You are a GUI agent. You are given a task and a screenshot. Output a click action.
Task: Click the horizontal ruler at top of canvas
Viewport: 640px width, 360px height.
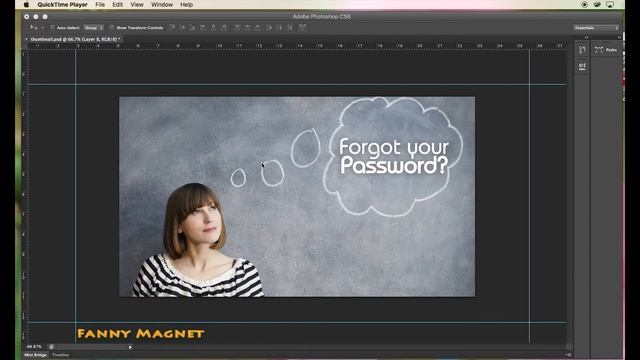pos(297,46)
